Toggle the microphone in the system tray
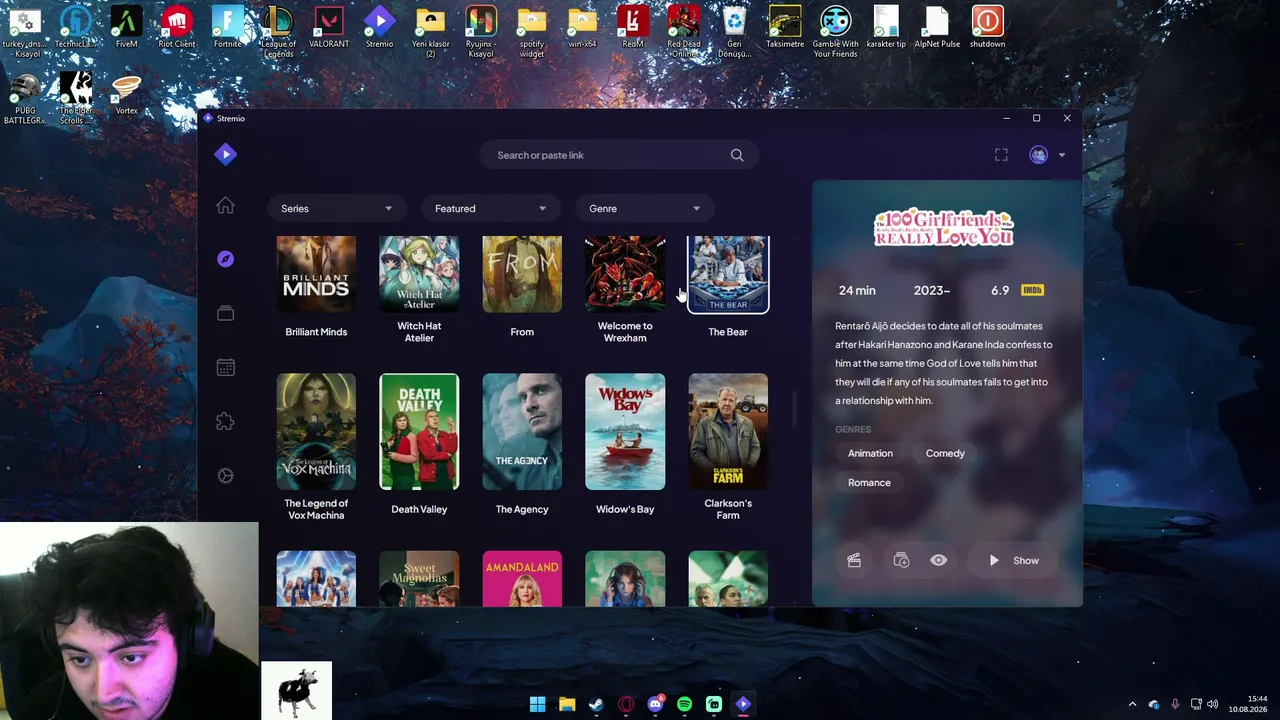Image resolution: width=1280 pixels, height=720 pixels. pyautogui.click(x=1175, y=705)
